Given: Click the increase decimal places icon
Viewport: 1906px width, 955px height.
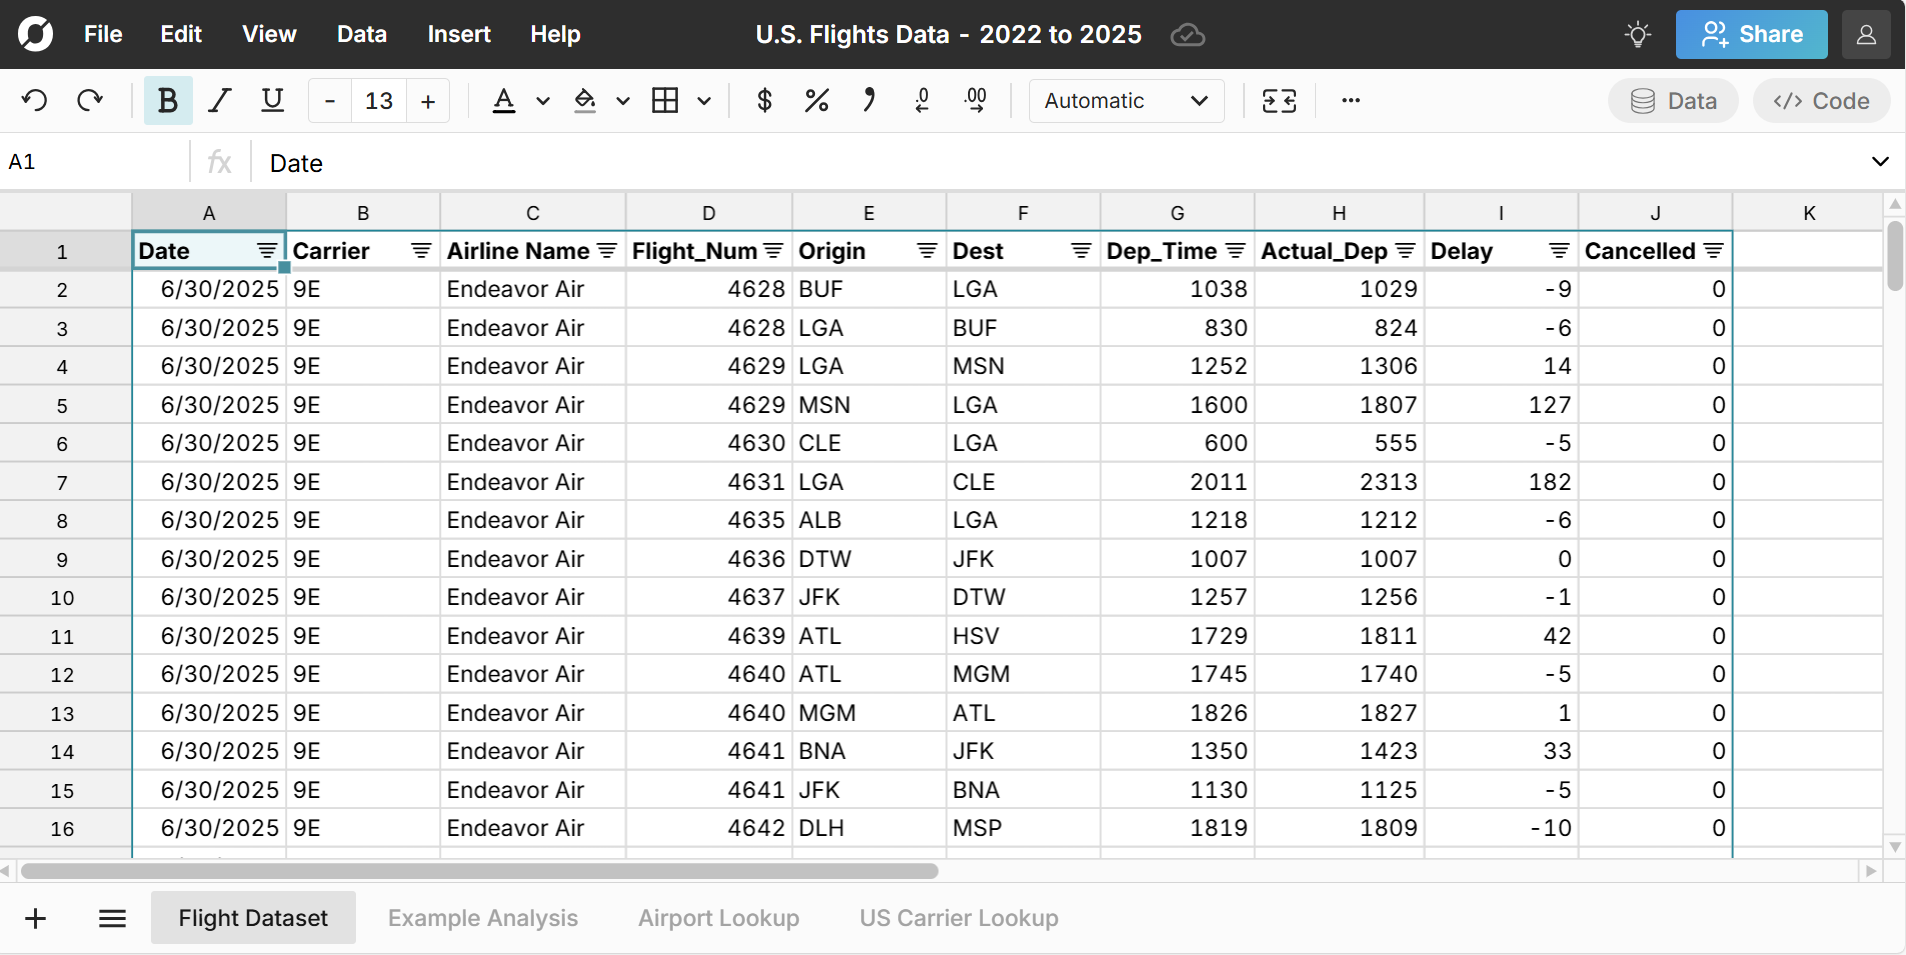Looking at the screenshot, I should click(x=976, y=100).
